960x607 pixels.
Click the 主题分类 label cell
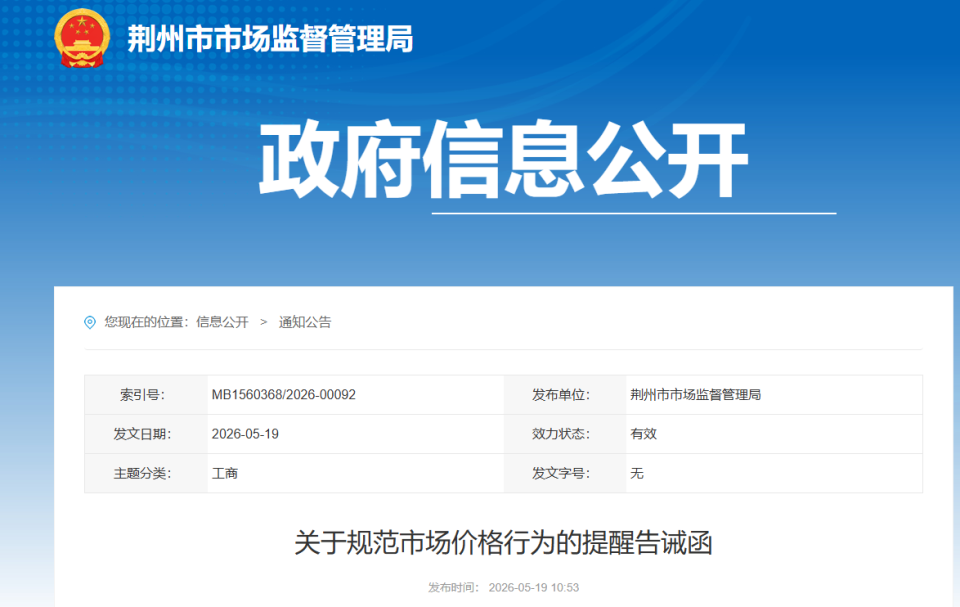pos(146,473)
